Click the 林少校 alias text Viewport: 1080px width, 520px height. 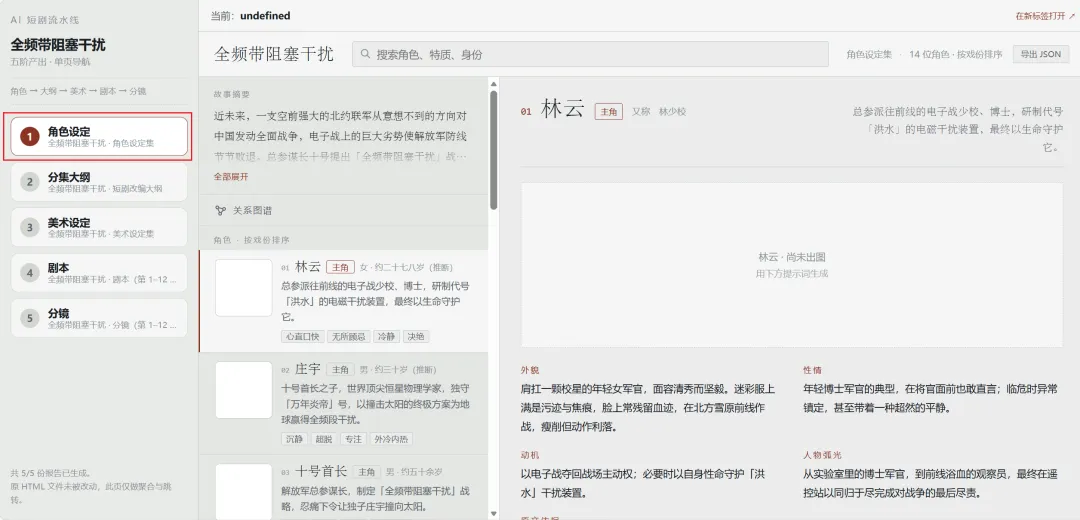(x=672, y=112)
